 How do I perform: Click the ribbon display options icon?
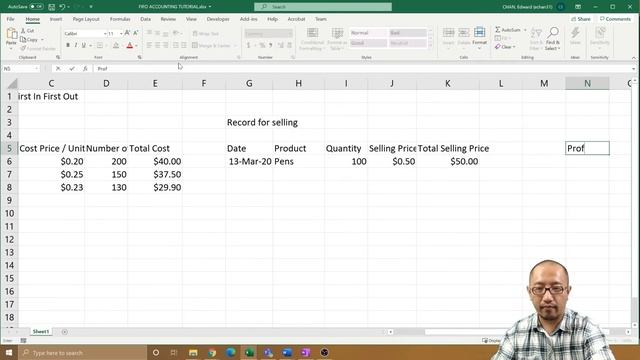coord(578,7)
